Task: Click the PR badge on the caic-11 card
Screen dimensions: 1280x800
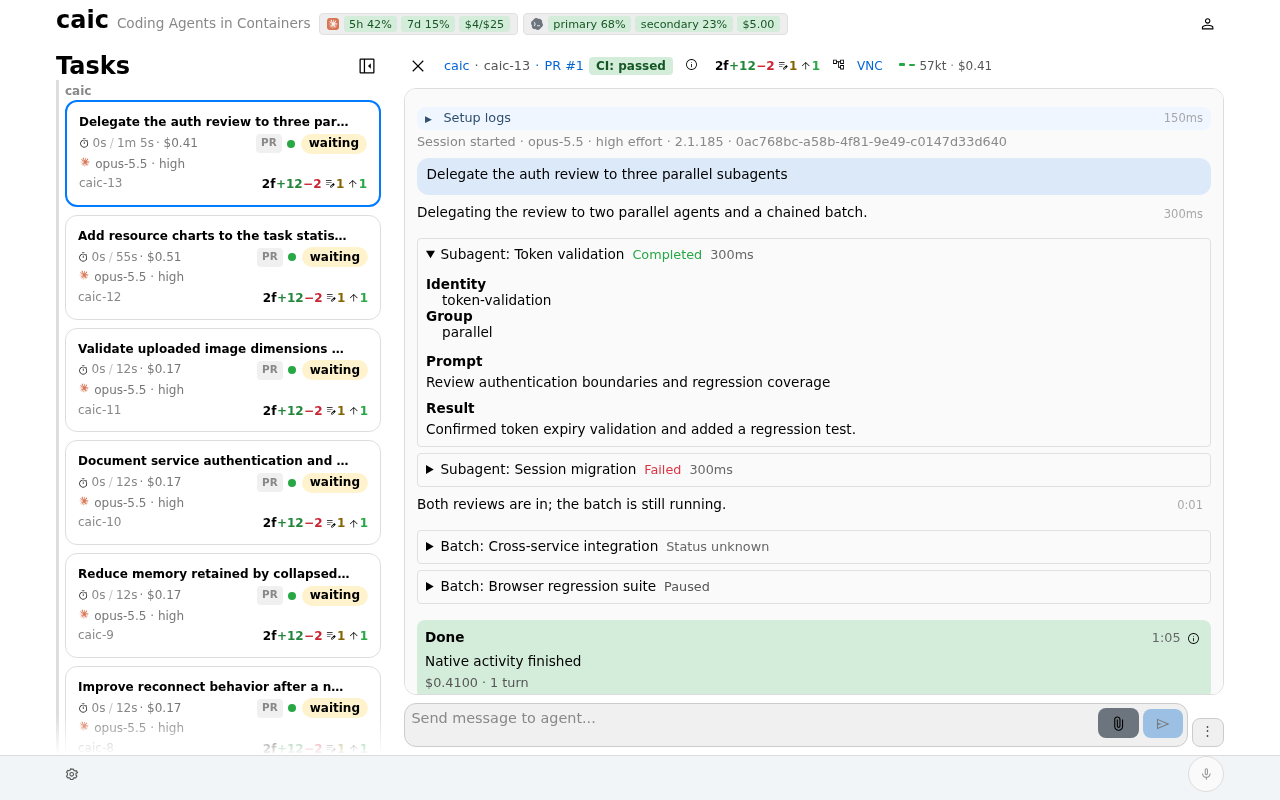Action: 270,370
